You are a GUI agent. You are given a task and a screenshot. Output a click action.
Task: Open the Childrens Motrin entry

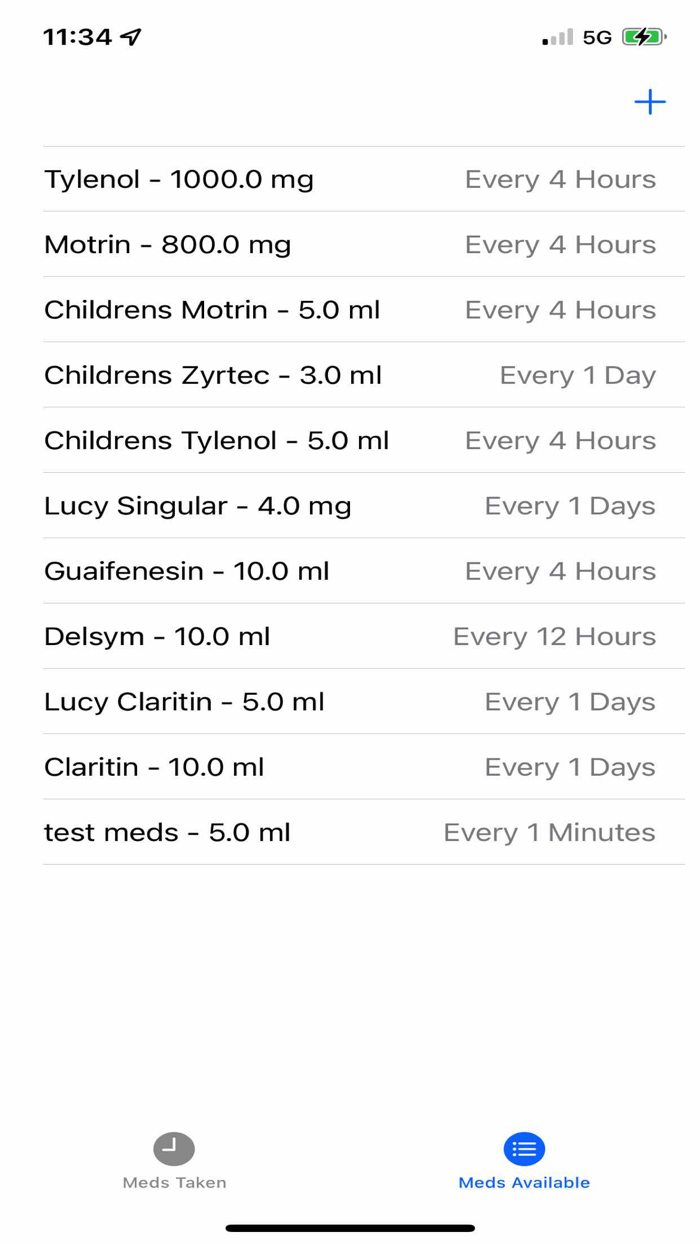(x=350, y=310)
